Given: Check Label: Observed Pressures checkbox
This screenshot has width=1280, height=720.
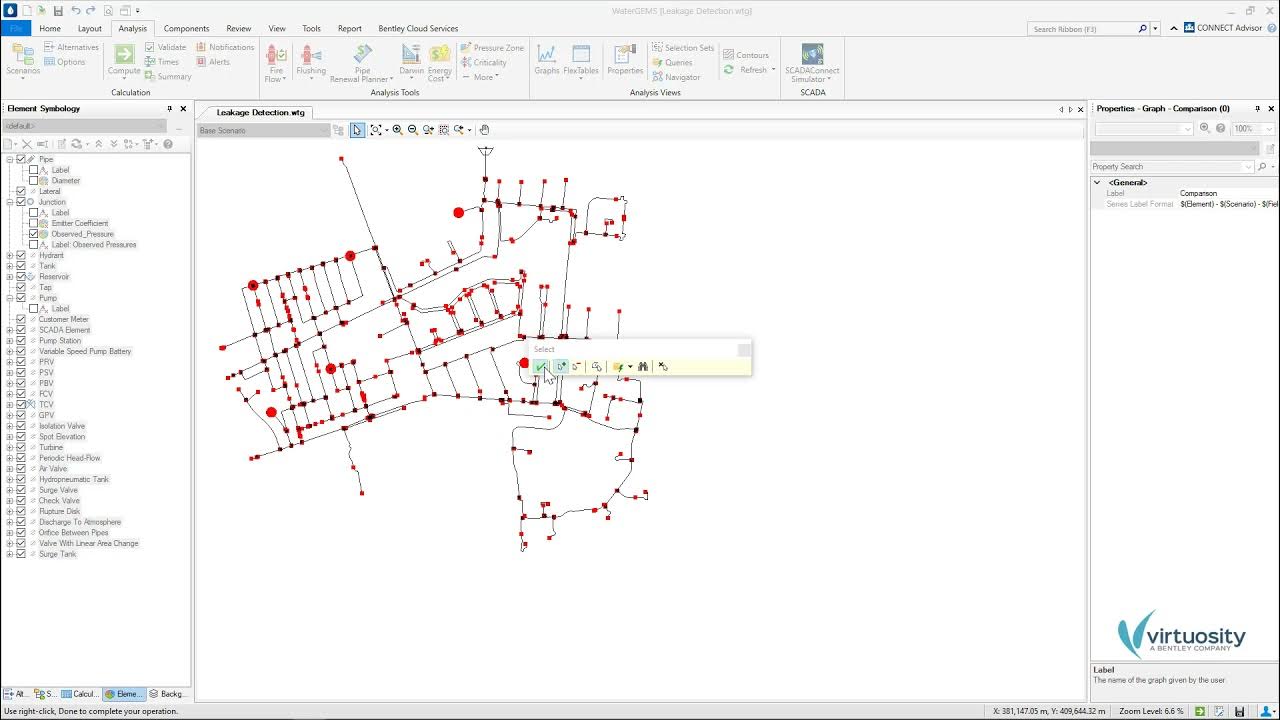Looking at the screenshot, I should [34, 245].
